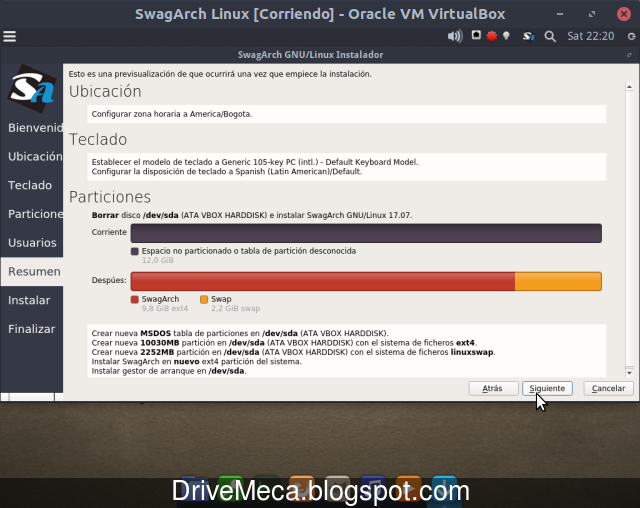
Task: Click 'Crear nueva MSDOS tabla de particiones' line
Action: tap(240, 333)
